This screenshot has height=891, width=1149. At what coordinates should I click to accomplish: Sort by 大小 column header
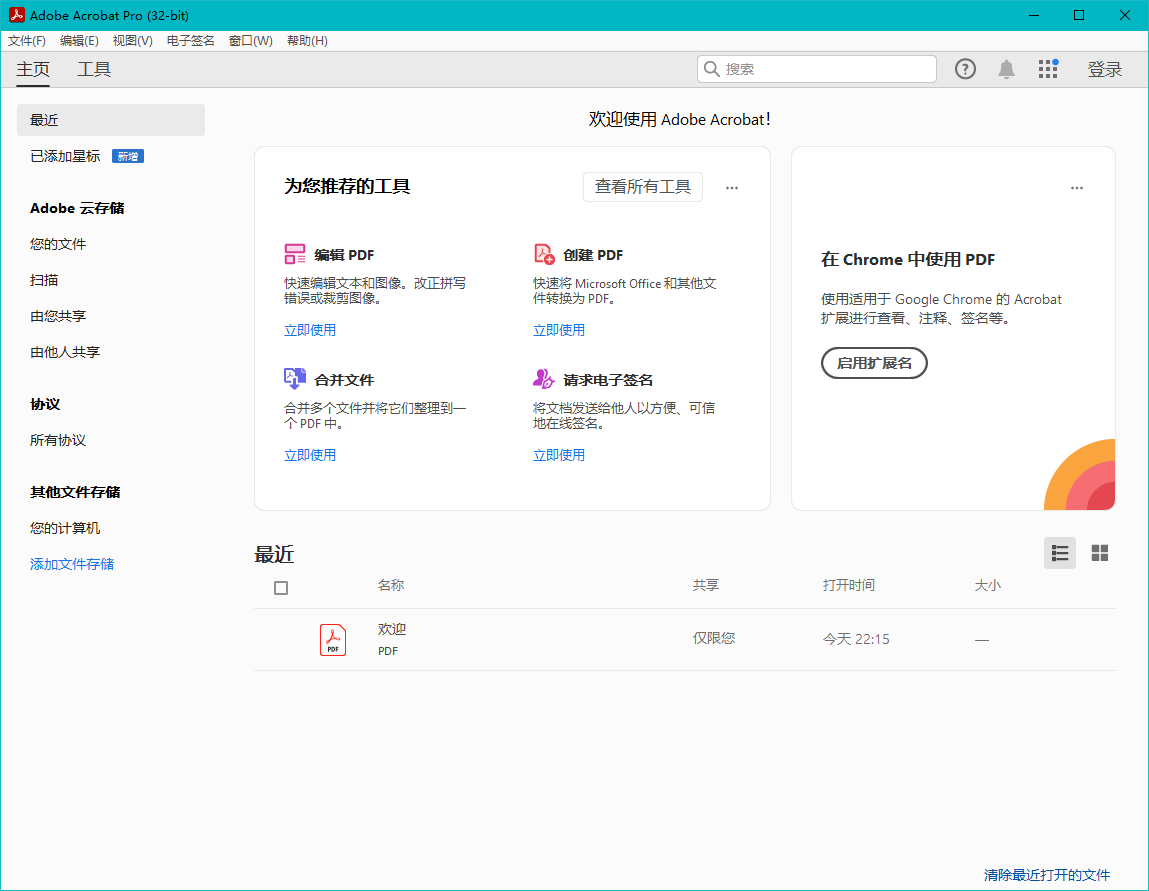coord(988,585)
